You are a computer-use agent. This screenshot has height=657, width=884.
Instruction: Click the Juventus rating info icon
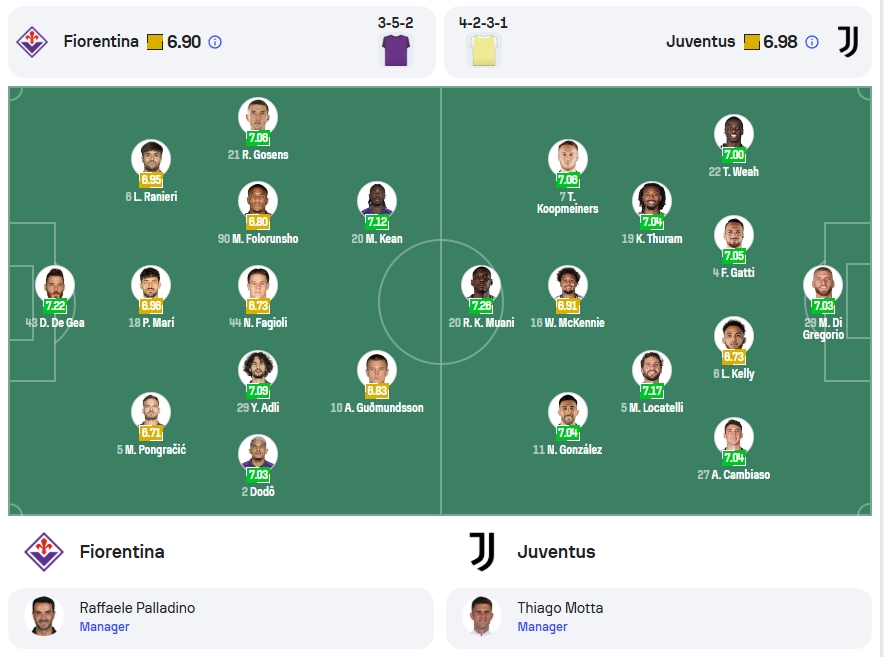(x=811, y=42)
